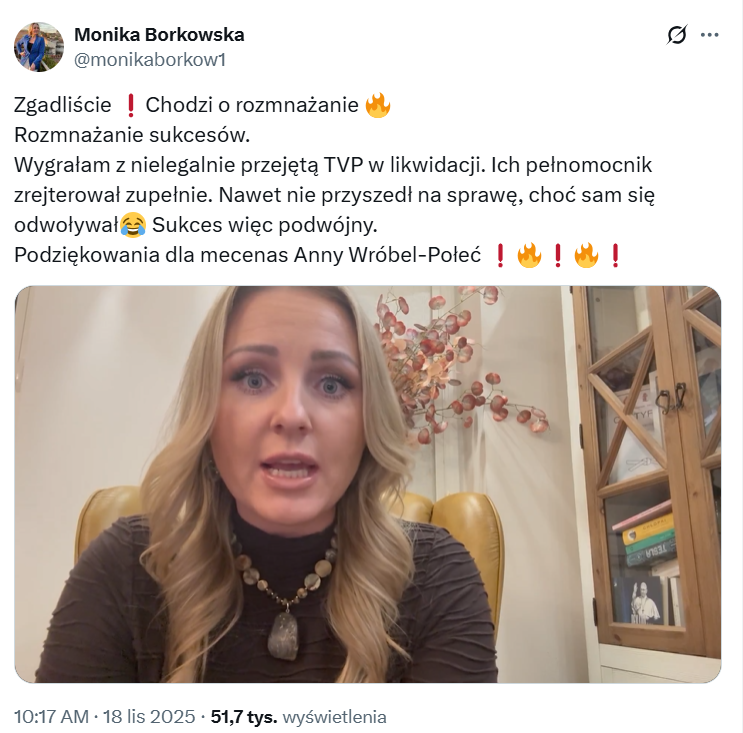This screenshot has width=743, height=733.
Task: Click the Monika Borkowska display name
Action: pos(159,35)
